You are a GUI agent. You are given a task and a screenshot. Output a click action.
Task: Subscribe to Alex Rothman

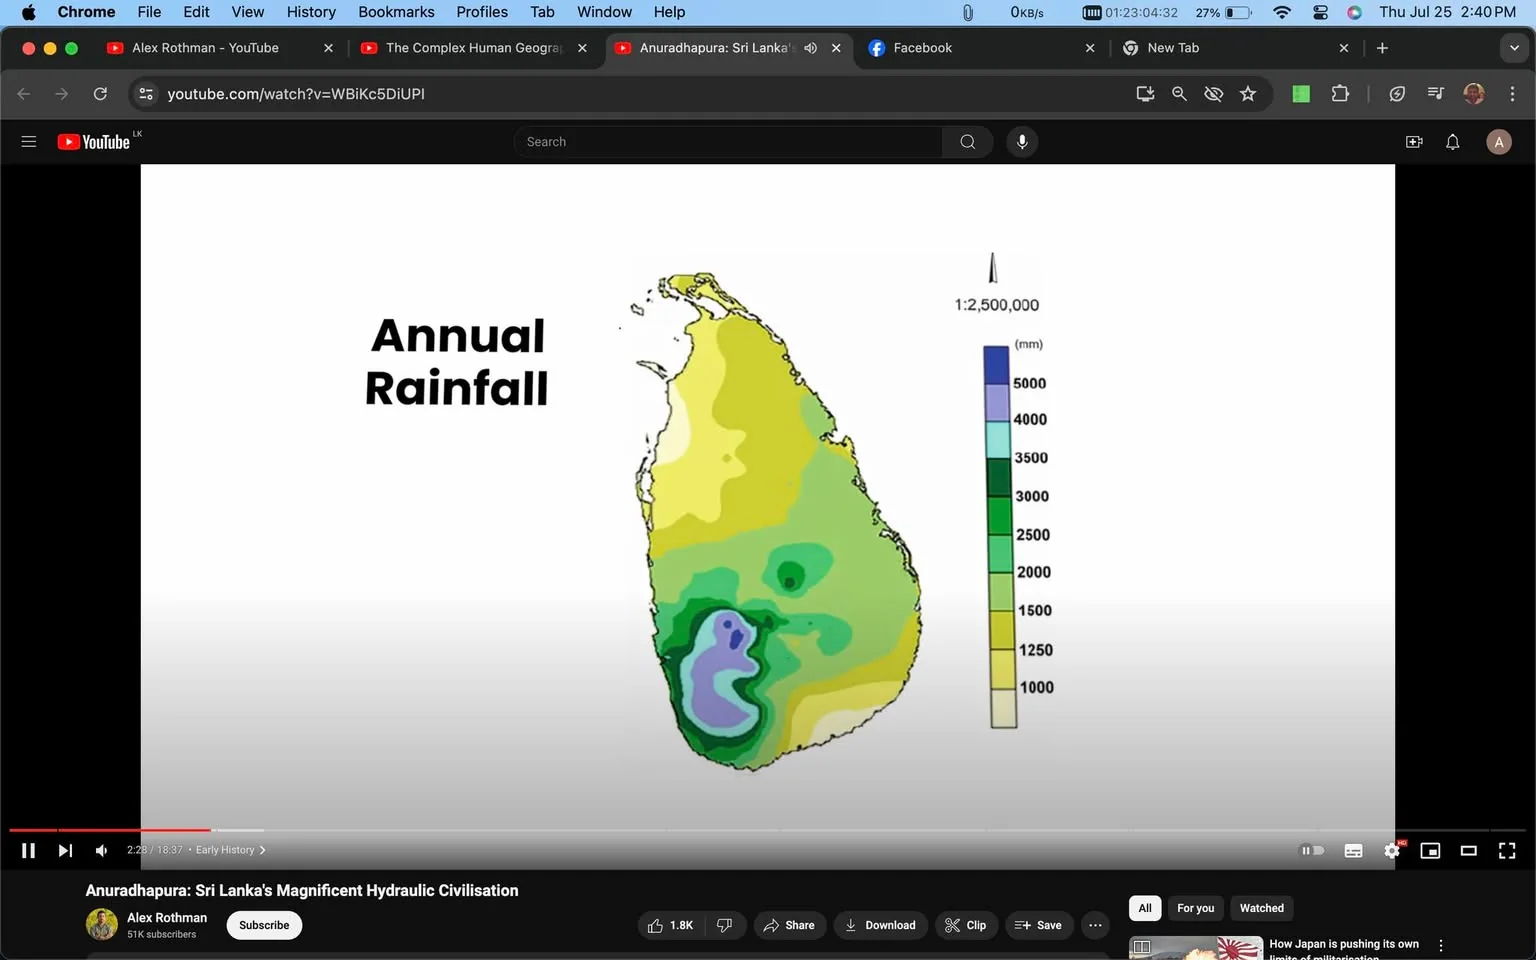click(x=264, y=925)
